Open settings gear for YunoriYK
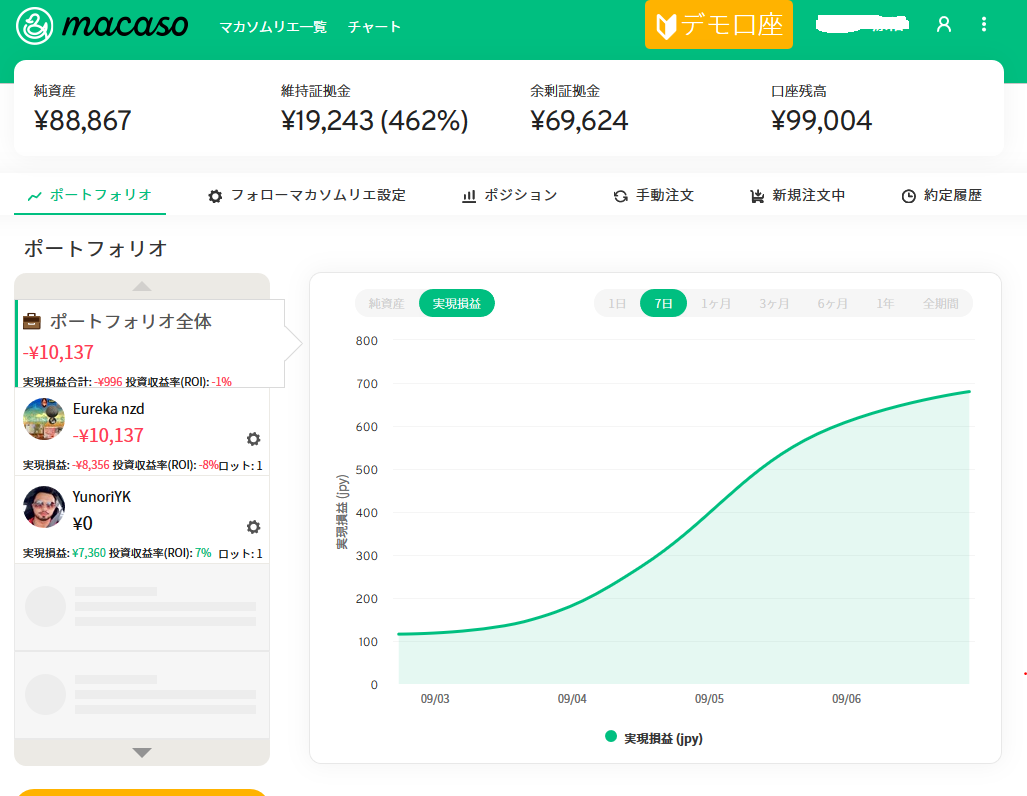 [x=253, y=527]
